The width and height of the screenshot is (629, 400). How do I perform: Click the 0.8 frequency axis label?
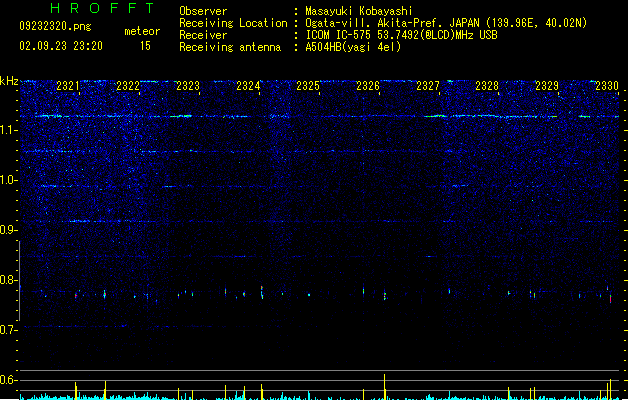pos(8,280)
